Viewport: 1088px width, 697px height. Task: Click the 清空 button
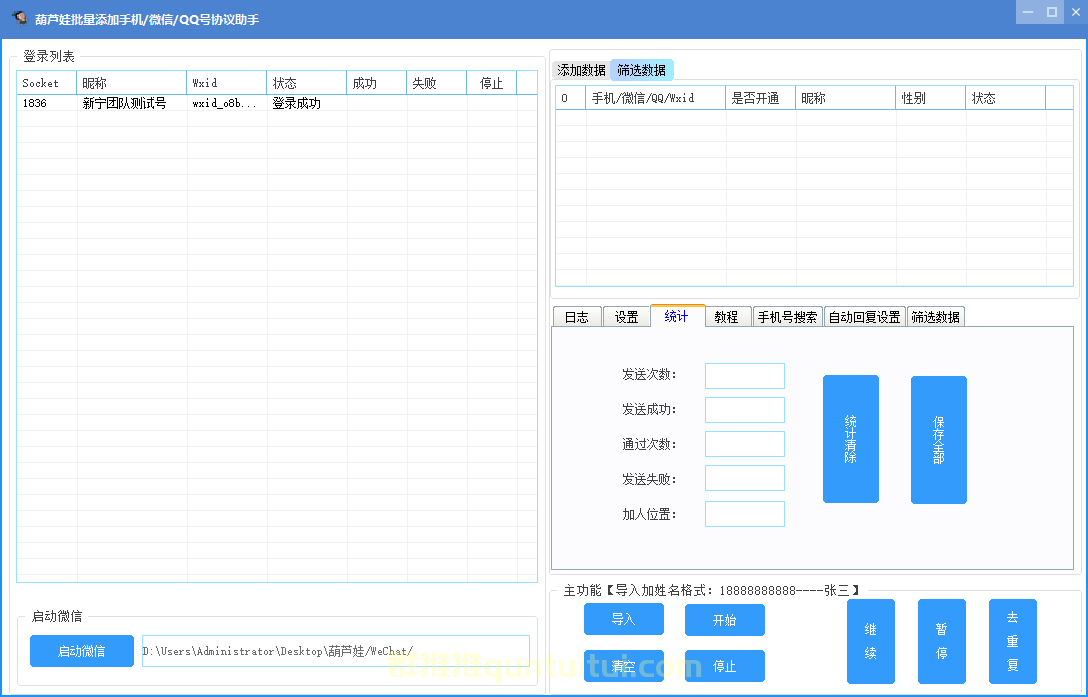624,666
